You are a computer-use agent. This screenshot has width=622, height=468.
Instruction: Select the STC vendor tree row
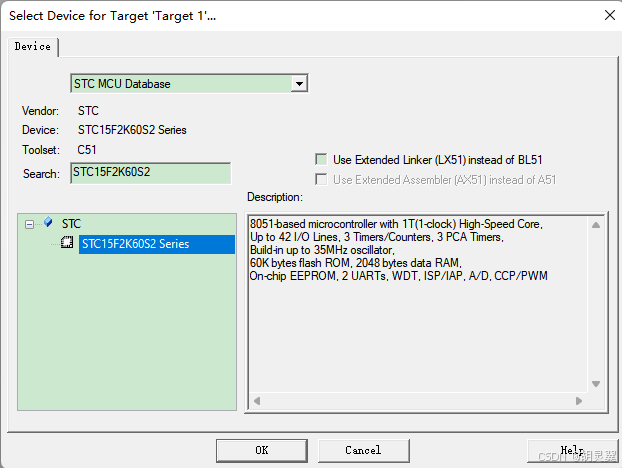(x=71, y=224)
